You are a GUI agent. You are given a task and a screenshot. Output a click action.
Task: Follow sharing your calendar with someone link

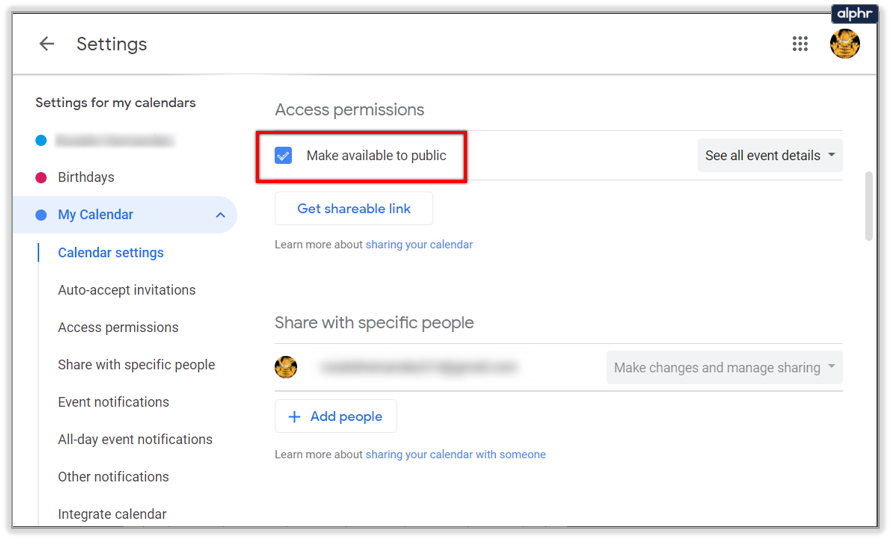click(455, 455)
